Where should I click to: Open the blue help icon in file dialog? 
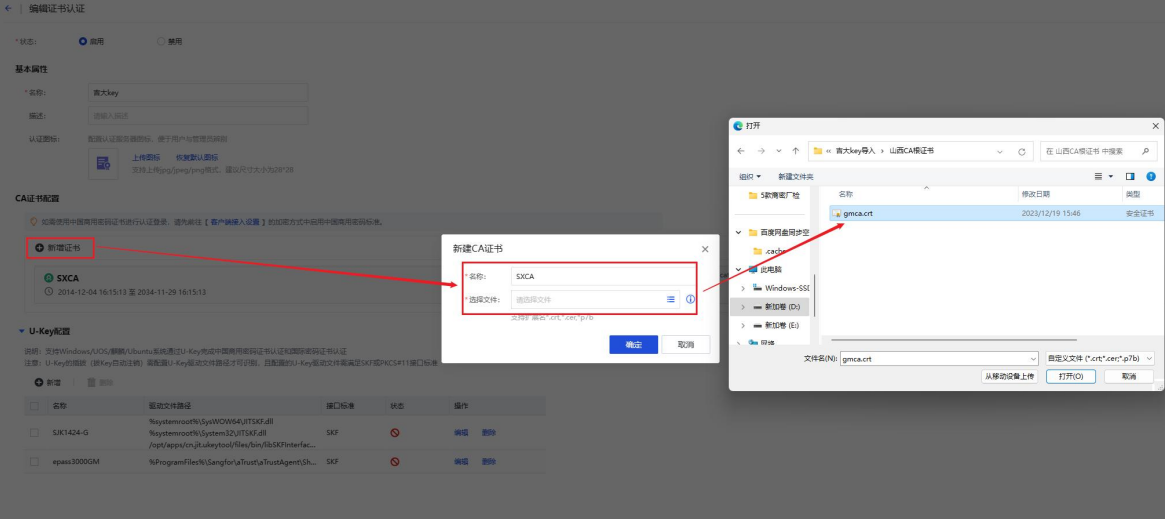pos(1151,176)
